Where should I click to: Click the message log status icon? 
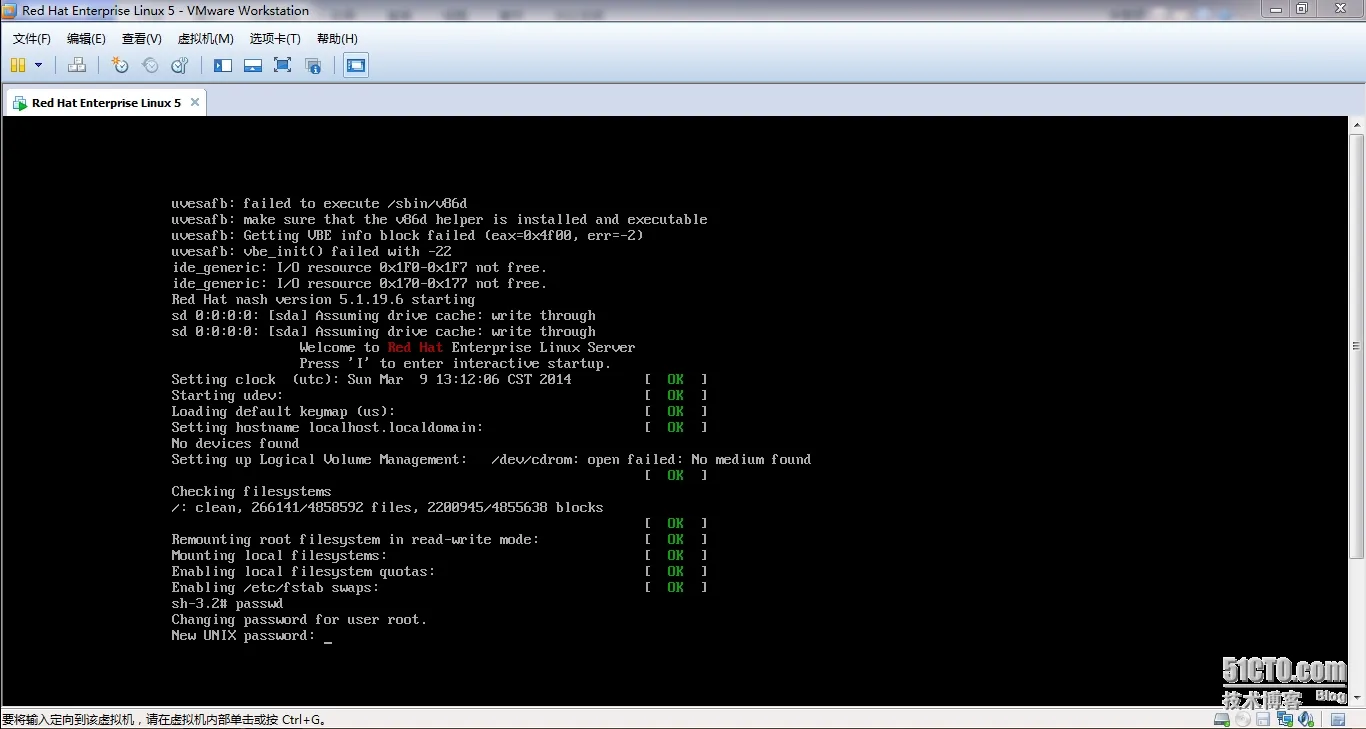[x=1338, y=720]
